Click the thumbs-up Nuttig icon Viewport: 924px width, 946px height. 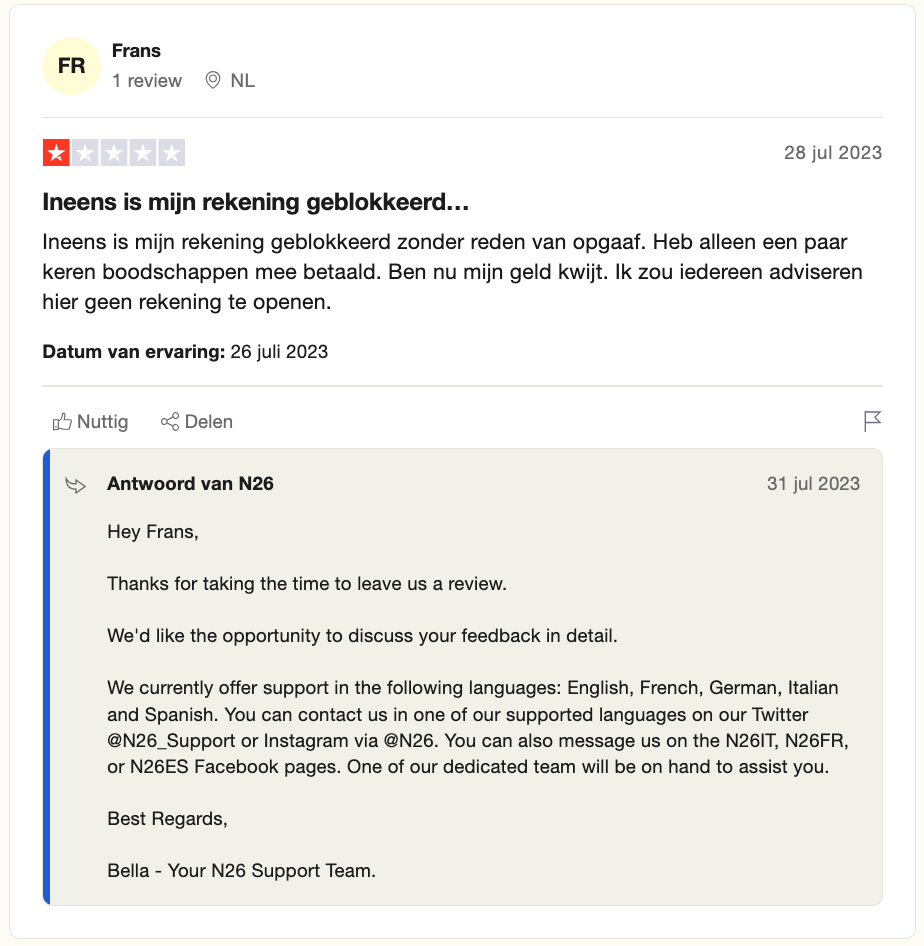(x=62, y=422)
